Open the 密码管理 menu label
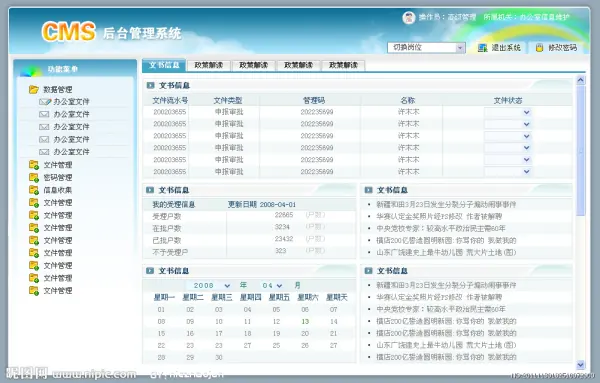Screen dimensions: 600x383 [58, 178]
